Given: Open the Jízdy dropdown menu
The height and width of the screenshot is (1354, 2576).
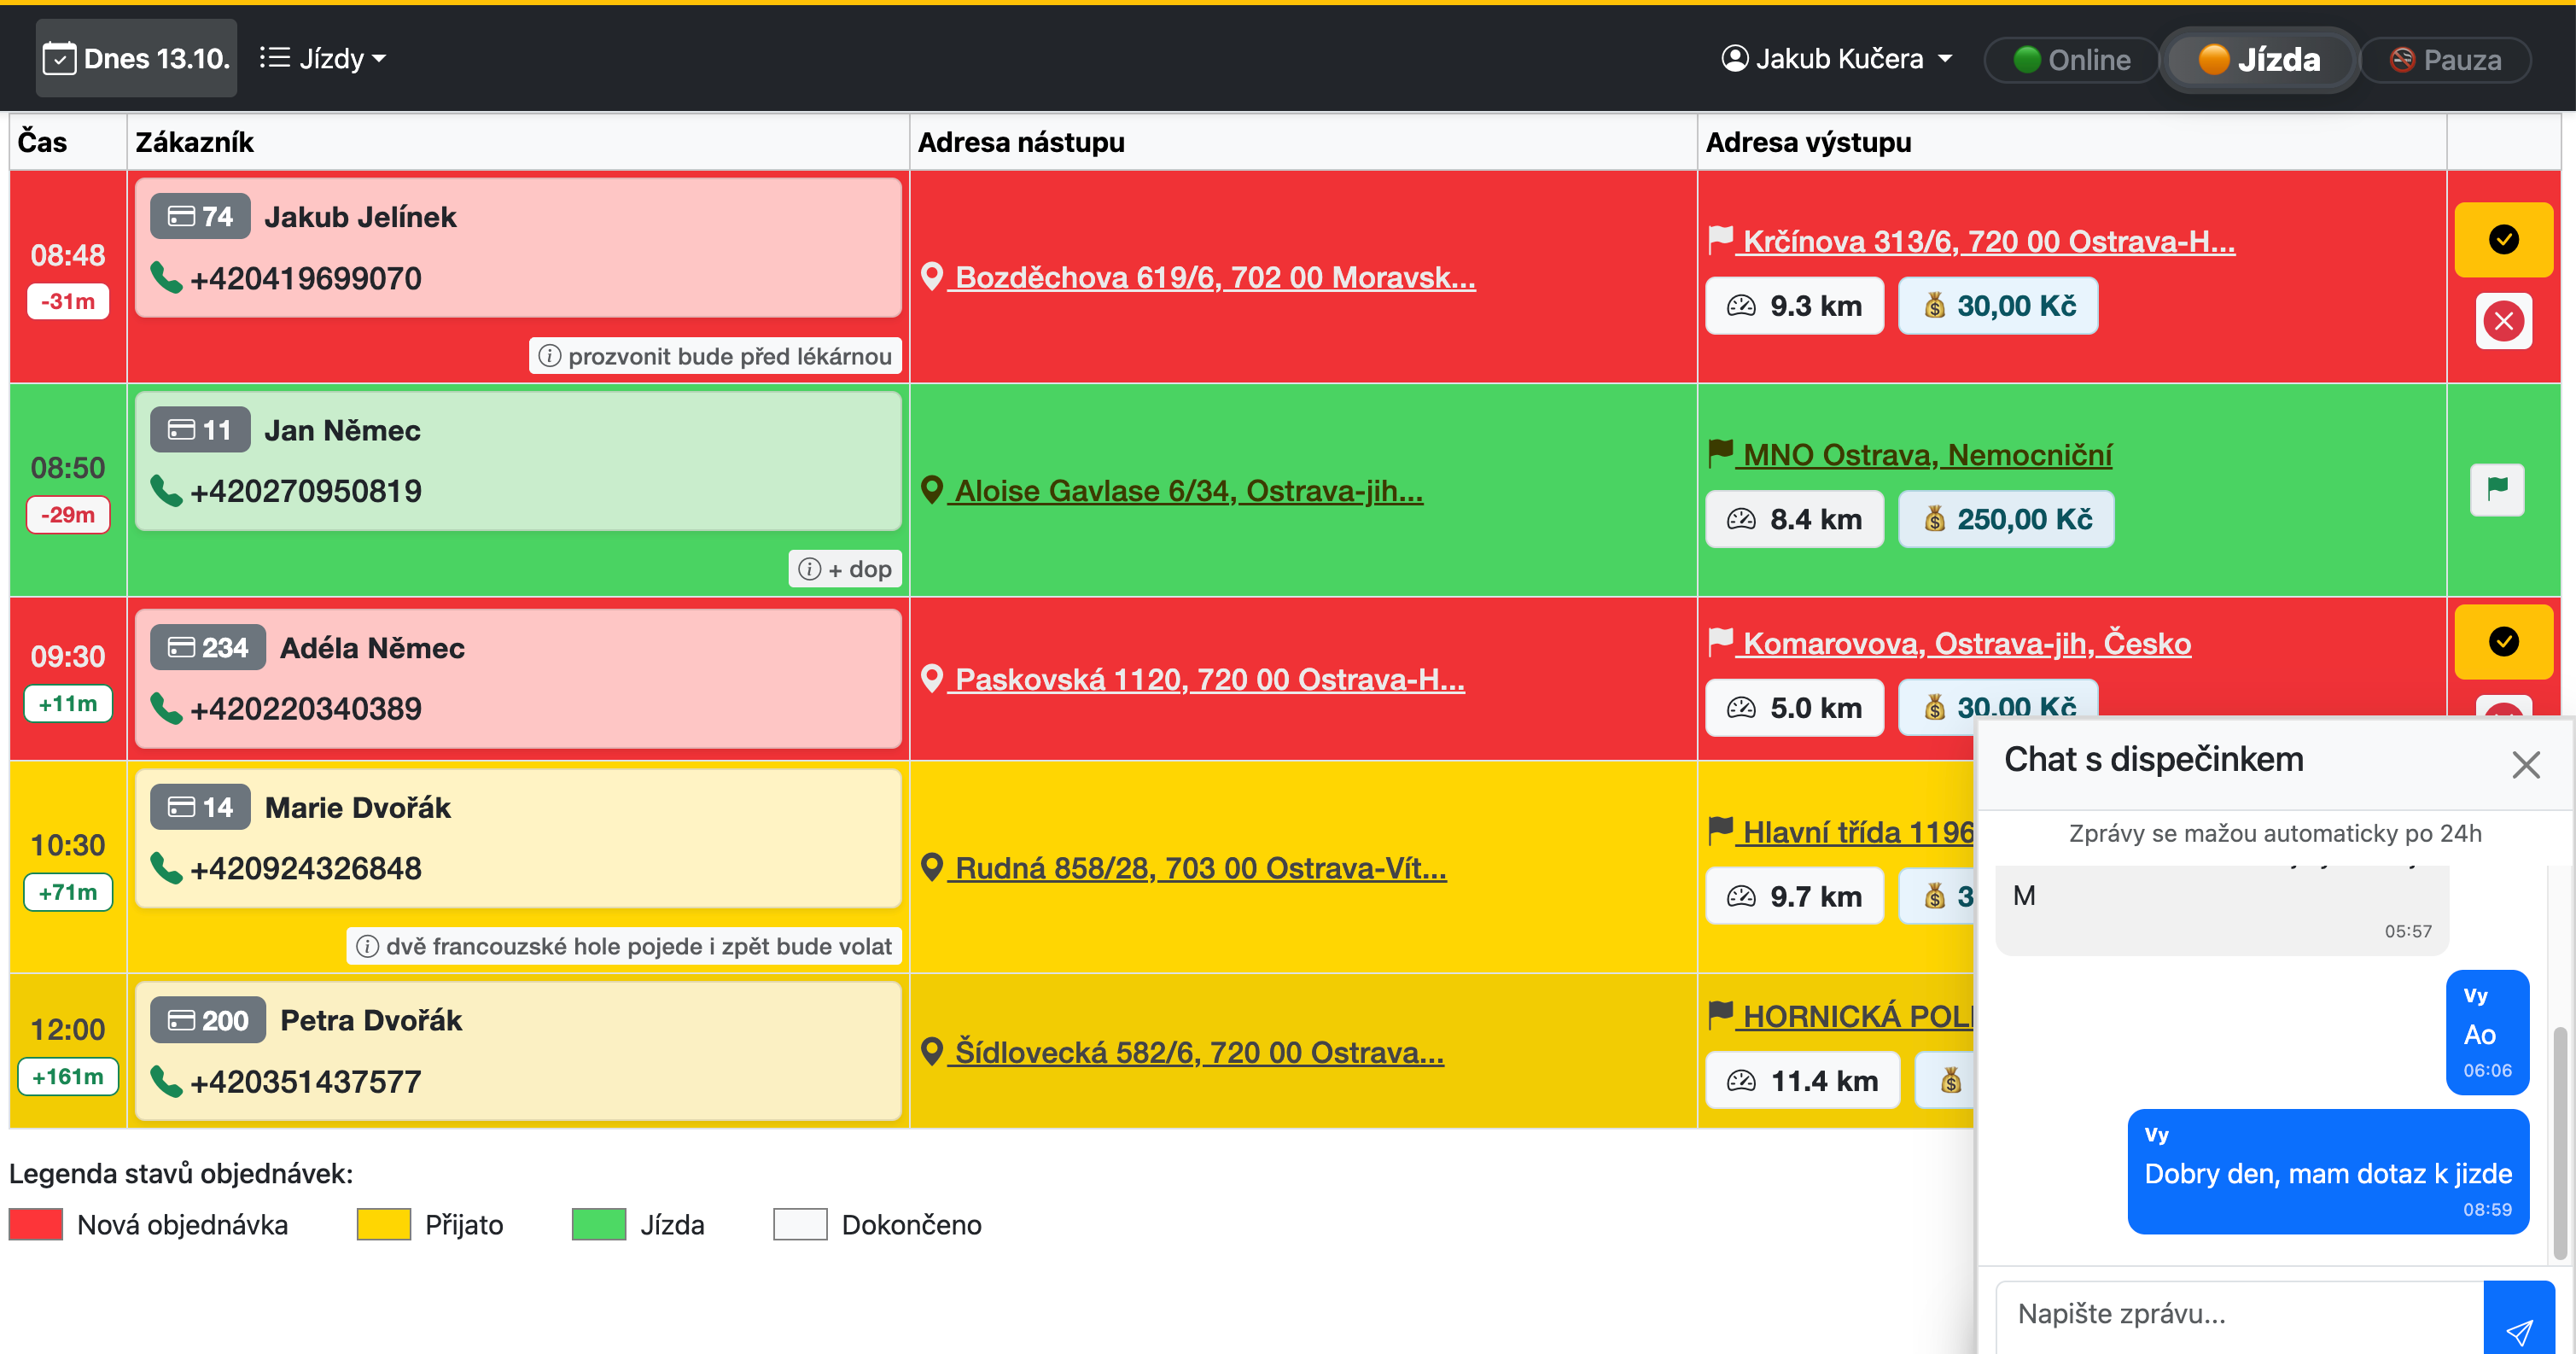Looking at the screenshot, I should tap(323, 58).
